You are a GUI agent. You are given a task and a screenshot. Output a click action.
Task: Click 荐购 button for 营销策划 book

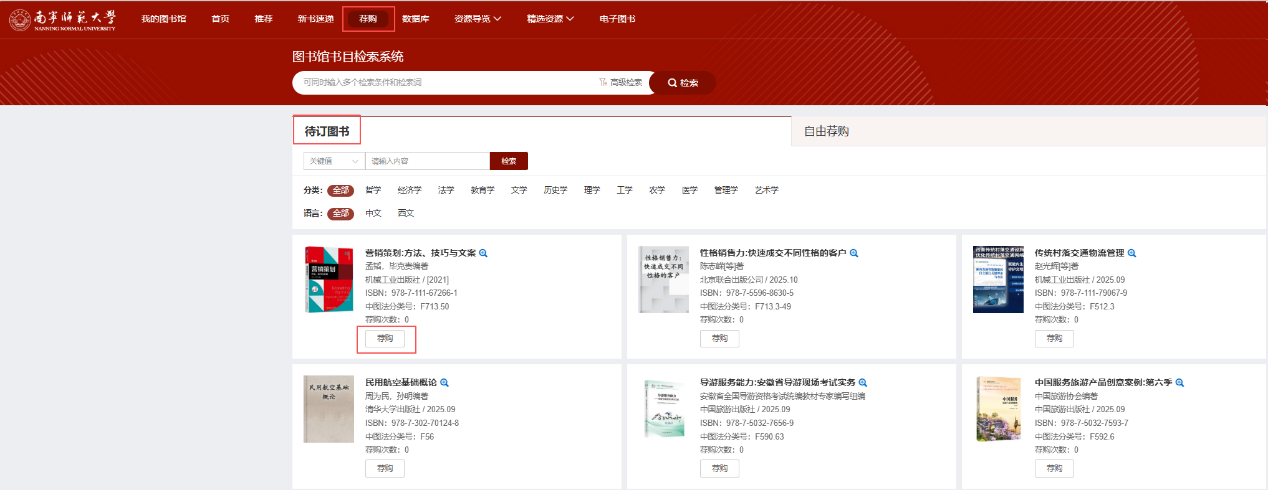point(385,338)
